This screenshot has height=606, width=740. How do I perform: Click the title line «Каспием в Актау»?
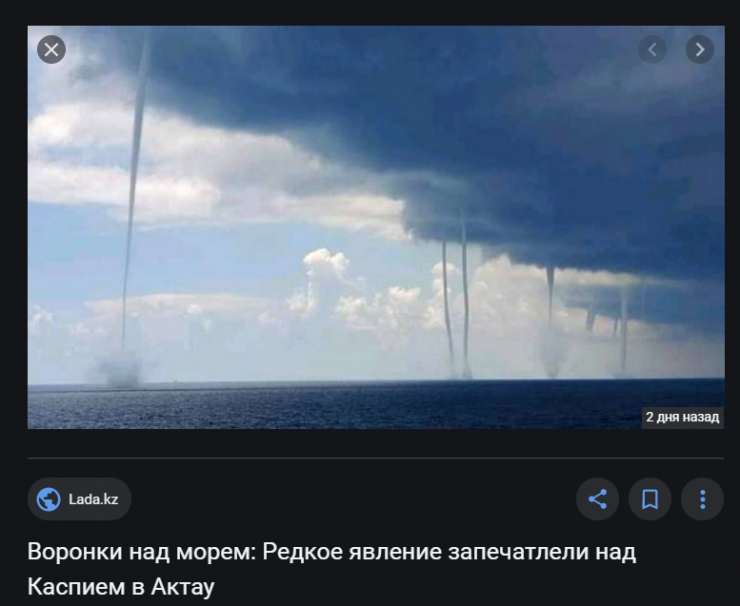tap(121, 587)
